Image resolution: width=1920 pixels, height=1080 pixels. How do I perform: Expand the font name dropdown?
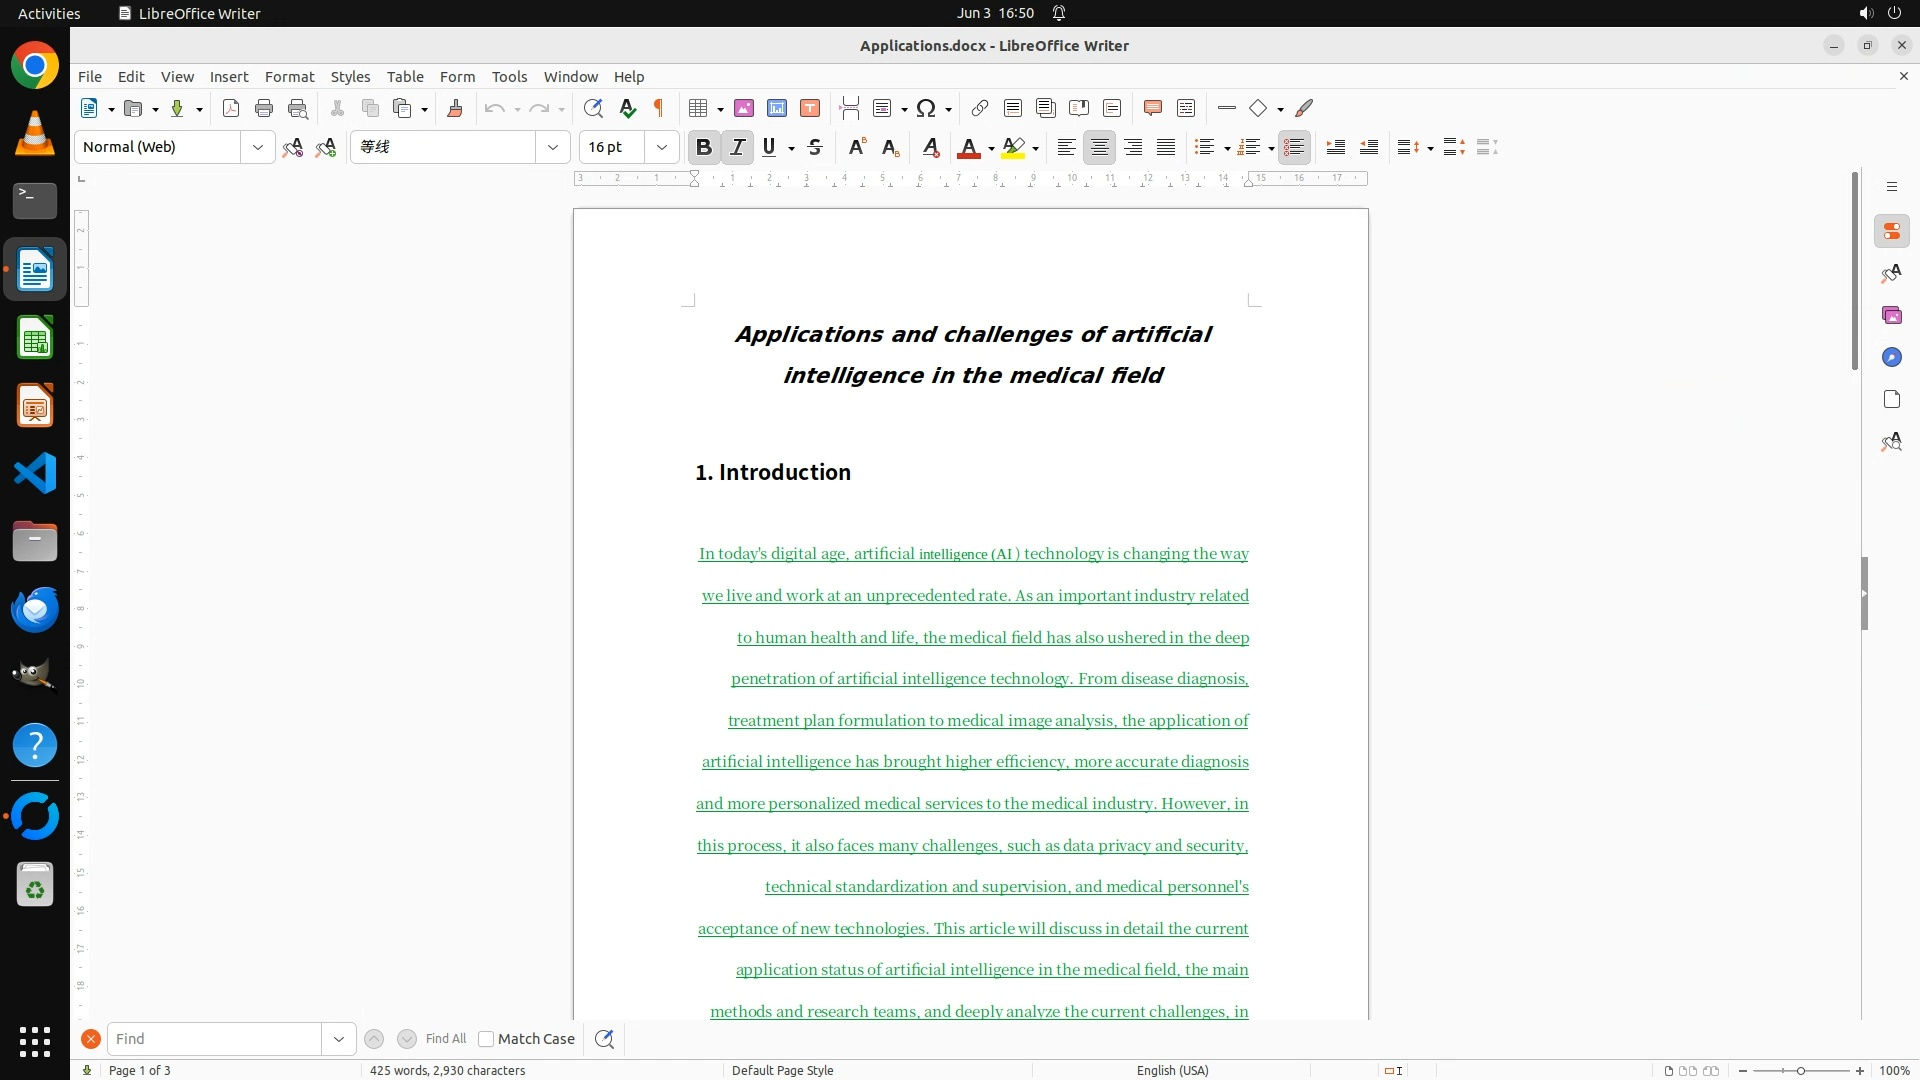tap(552, 147)
